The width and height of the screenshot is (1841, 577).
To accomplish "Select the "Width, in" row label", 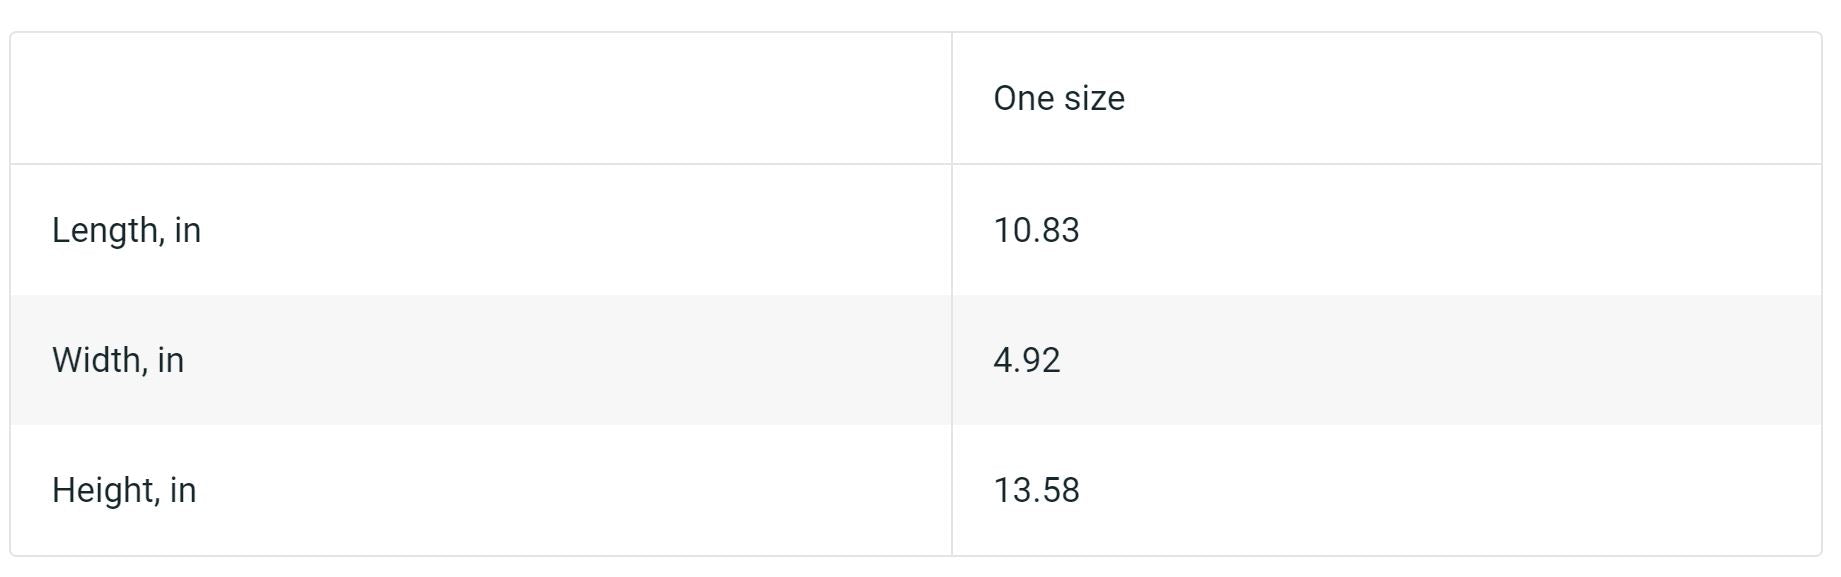I will [x=118, y=360].
